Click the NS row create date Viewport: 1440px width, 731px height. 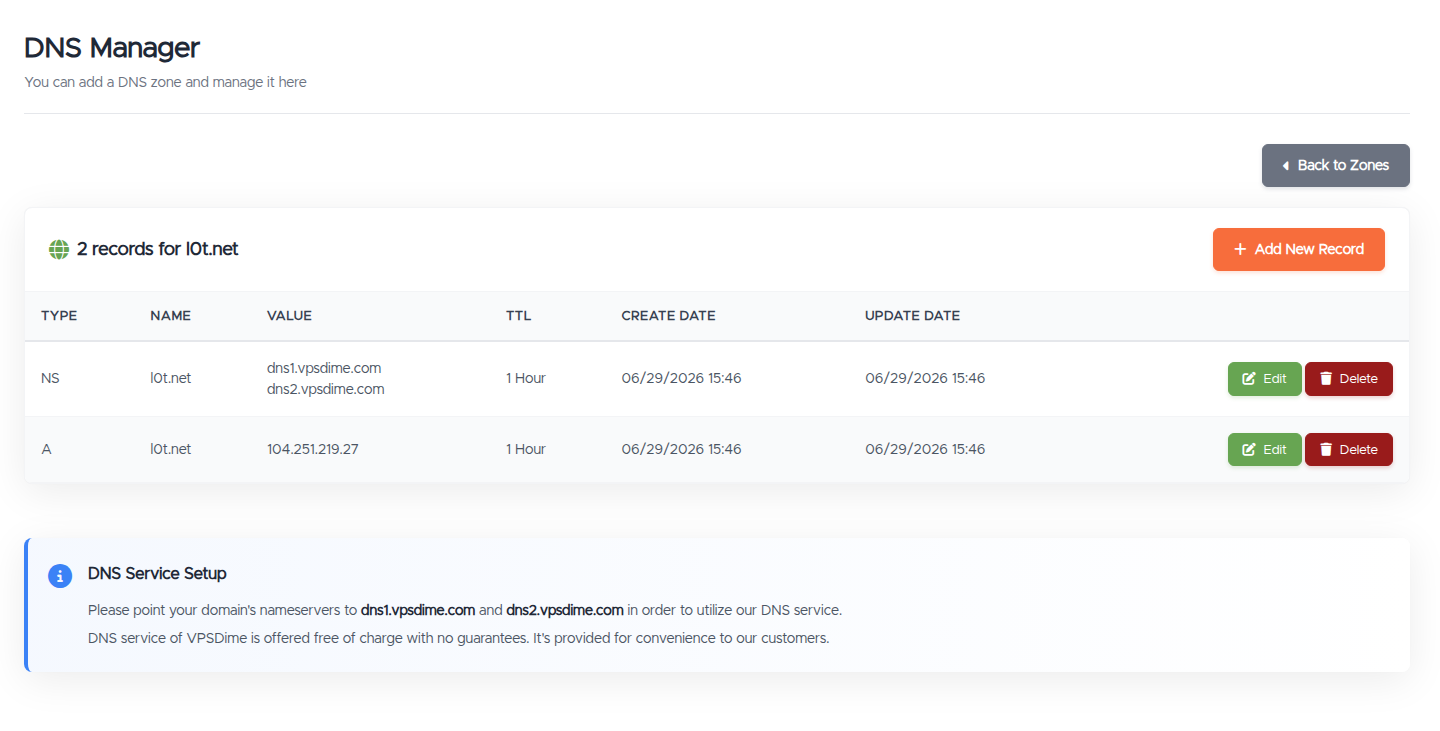pos(681,379)
